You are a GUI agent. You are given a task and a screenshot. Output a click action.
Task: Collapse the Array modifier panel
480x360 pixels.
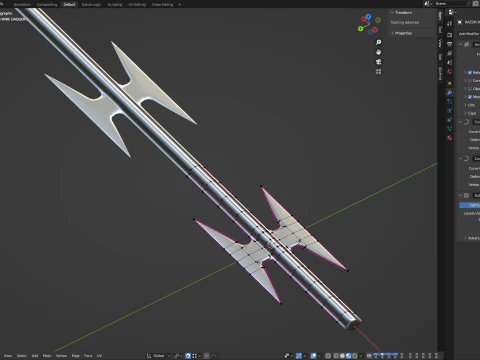pyautogui.click(x=460, y=44)
